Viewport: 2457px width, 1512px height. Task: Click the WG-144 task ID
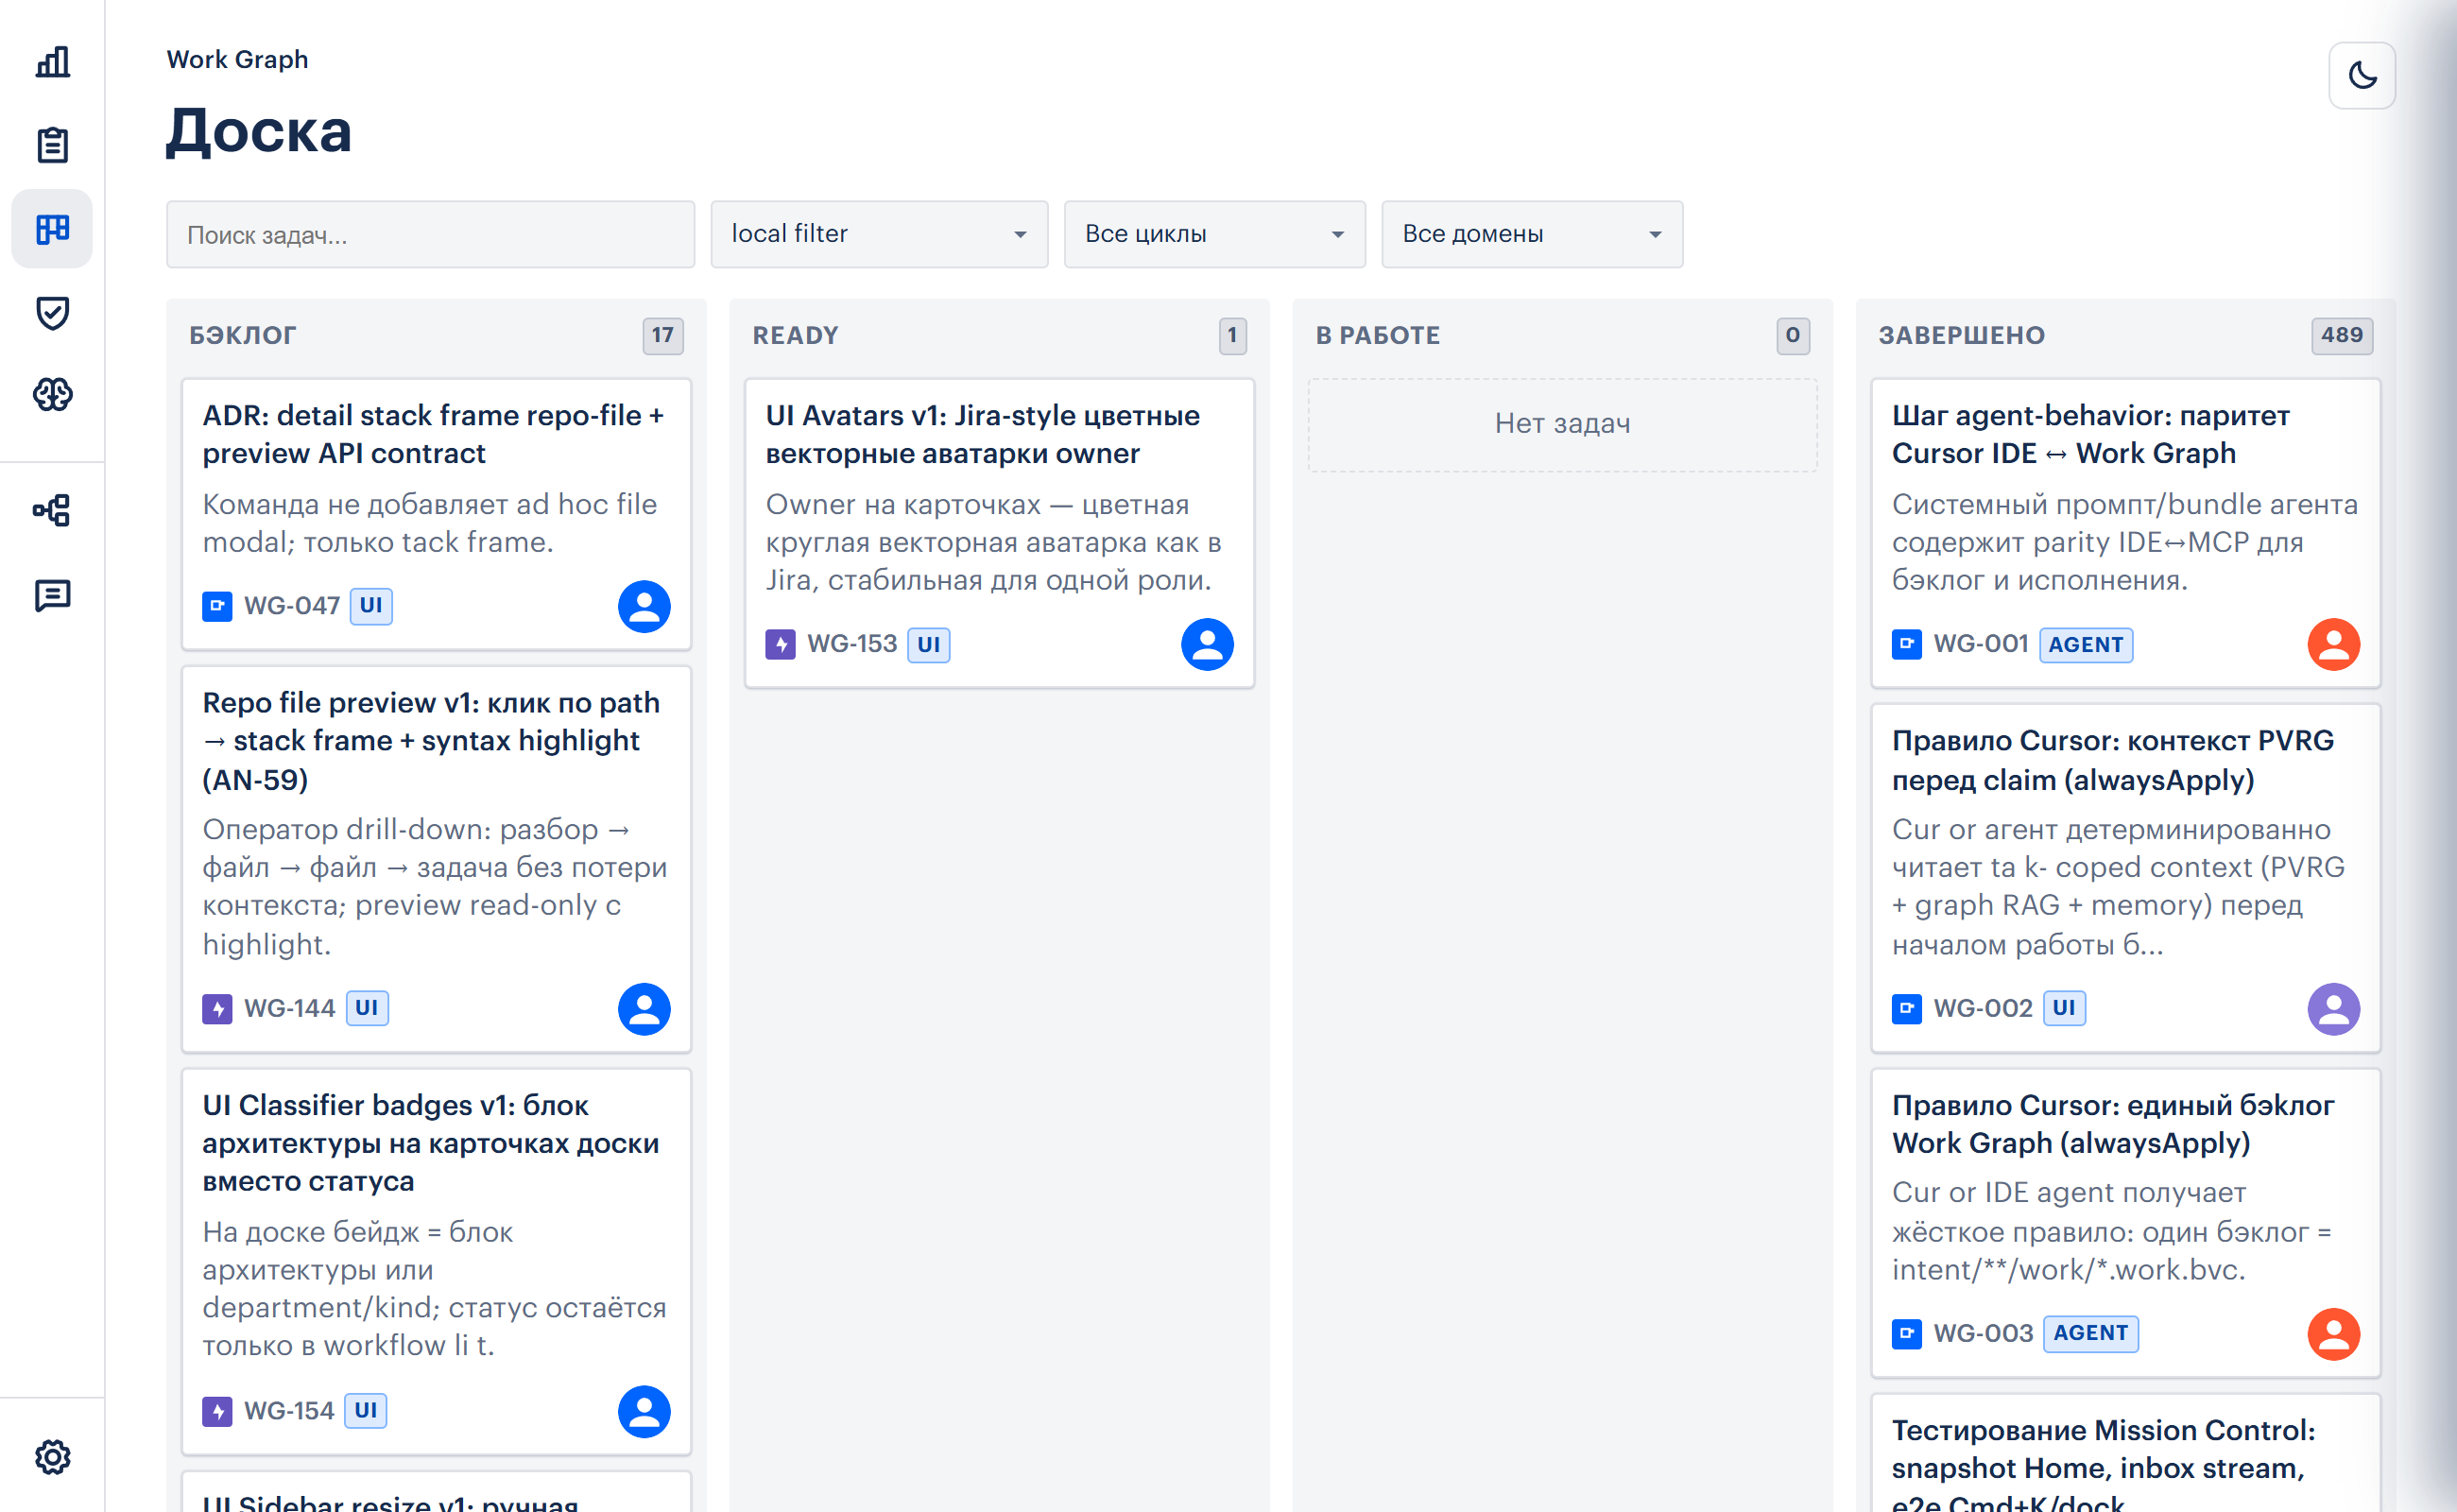point(289,1008)
